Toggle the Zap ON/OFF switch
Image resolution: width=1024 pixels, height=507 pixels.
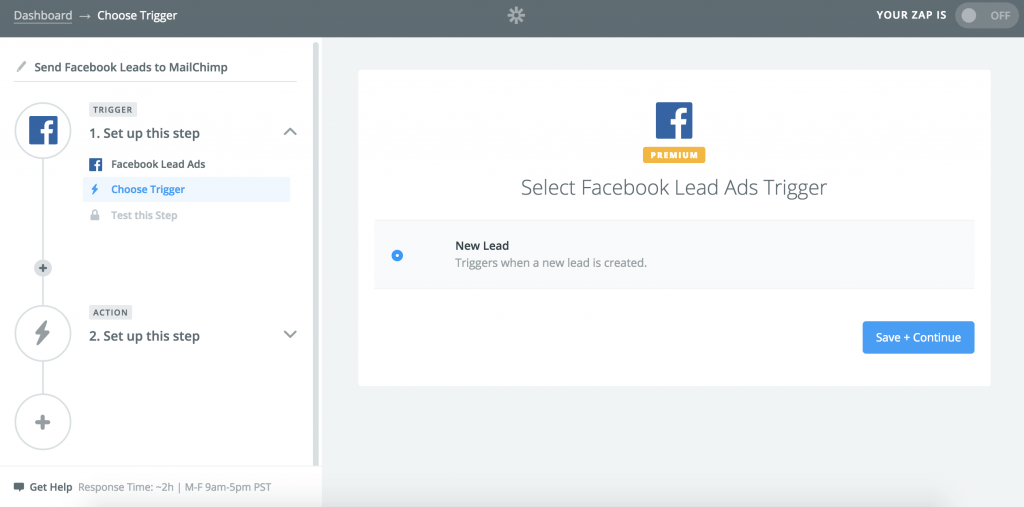point(986,16)
